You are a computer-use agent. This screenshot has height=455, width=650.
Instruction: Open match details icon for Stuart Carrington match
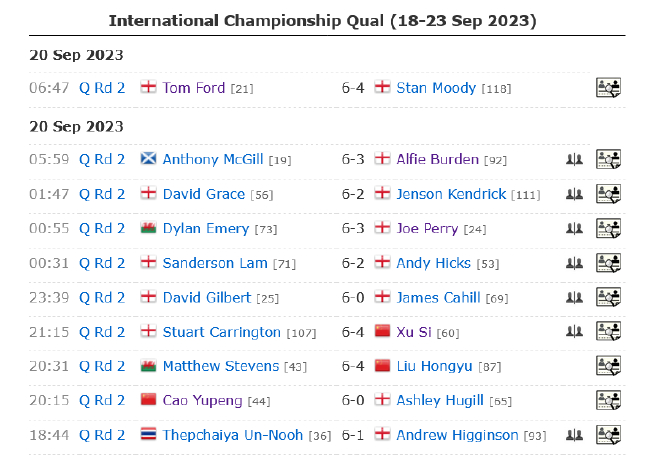click(x=608, y=332)
